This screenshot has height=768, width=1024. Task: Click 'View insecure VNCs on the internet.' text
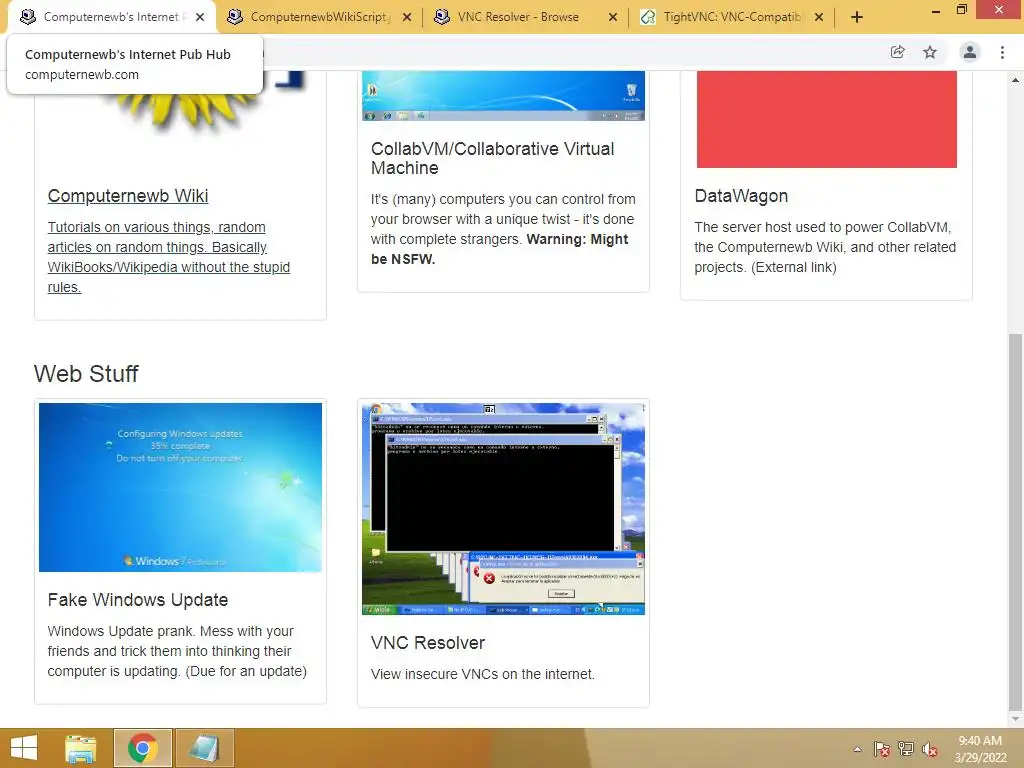(x=483, y=674)
